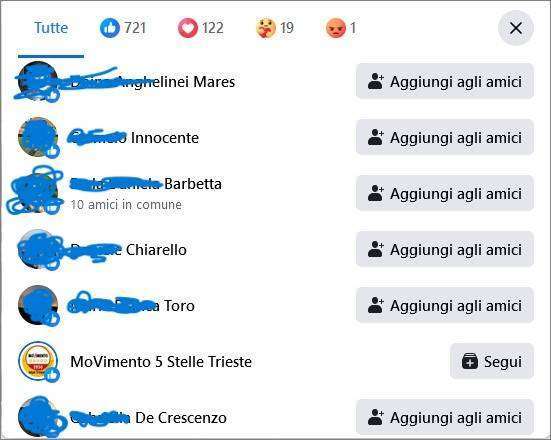Image resolution: width=551 pixels, height=440 pixels.
Task: Open Innocente profile link
Action: pyautogui.click(x=135, y=138)
